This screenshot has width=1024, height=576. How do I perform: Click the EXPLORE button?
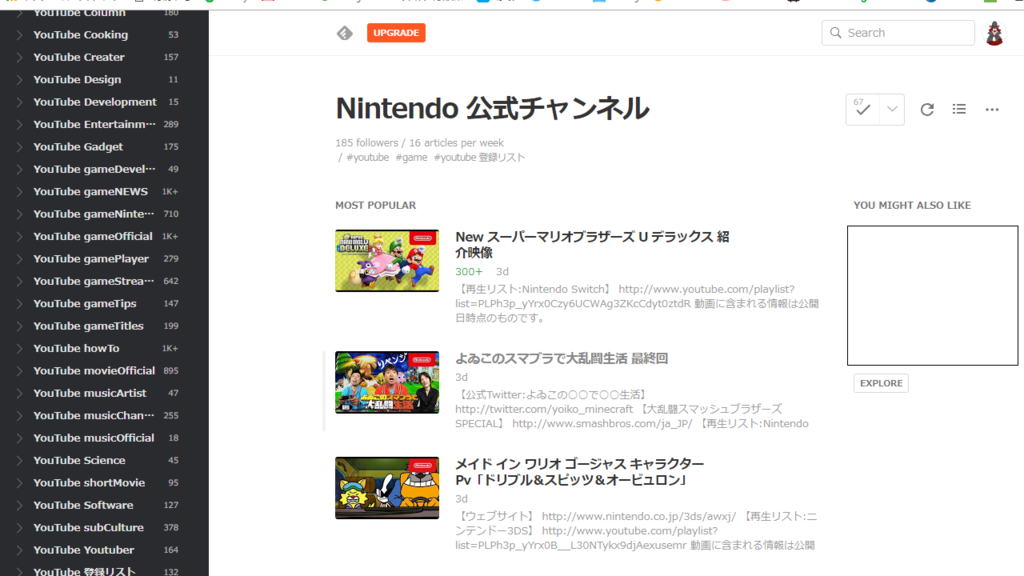881,383
